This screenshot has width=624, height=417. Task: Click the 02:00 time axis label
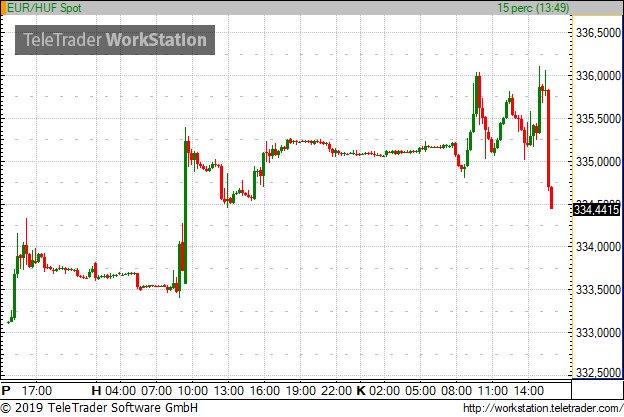coord(384,391)
